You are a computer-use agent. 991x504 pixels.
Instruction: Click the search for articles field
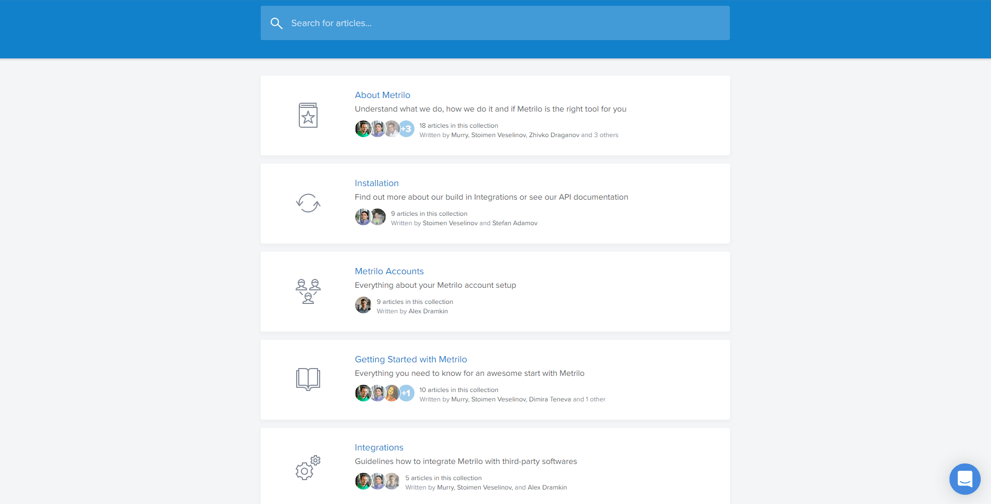click(500, 23)
